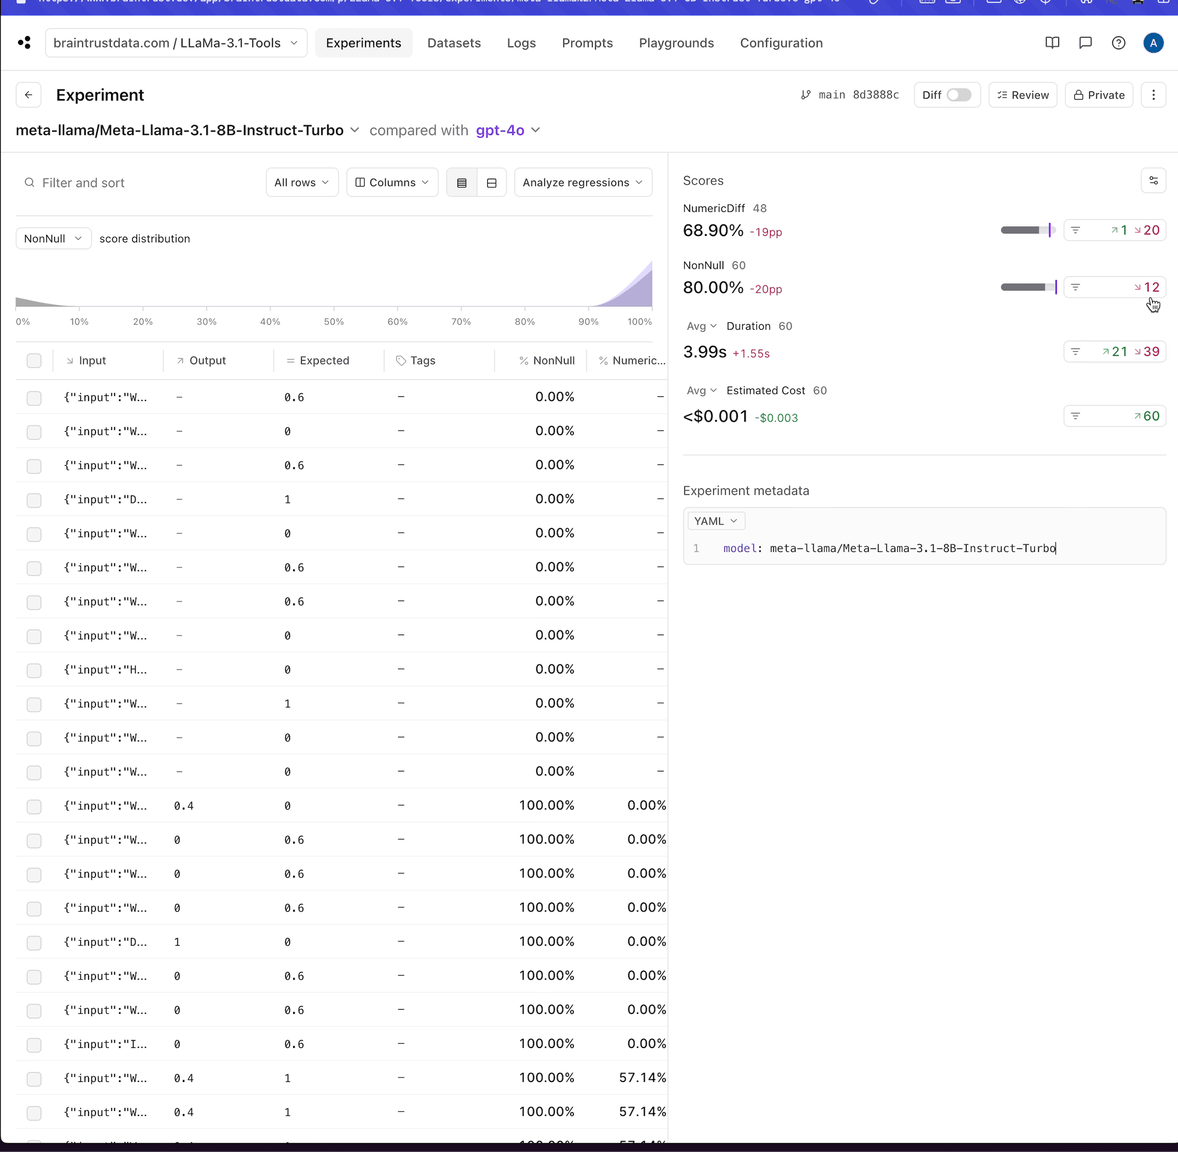The height and width of the screenshot is (1152, 1178).
Task: Click the Private sharing button
Action: [1098, 95]
